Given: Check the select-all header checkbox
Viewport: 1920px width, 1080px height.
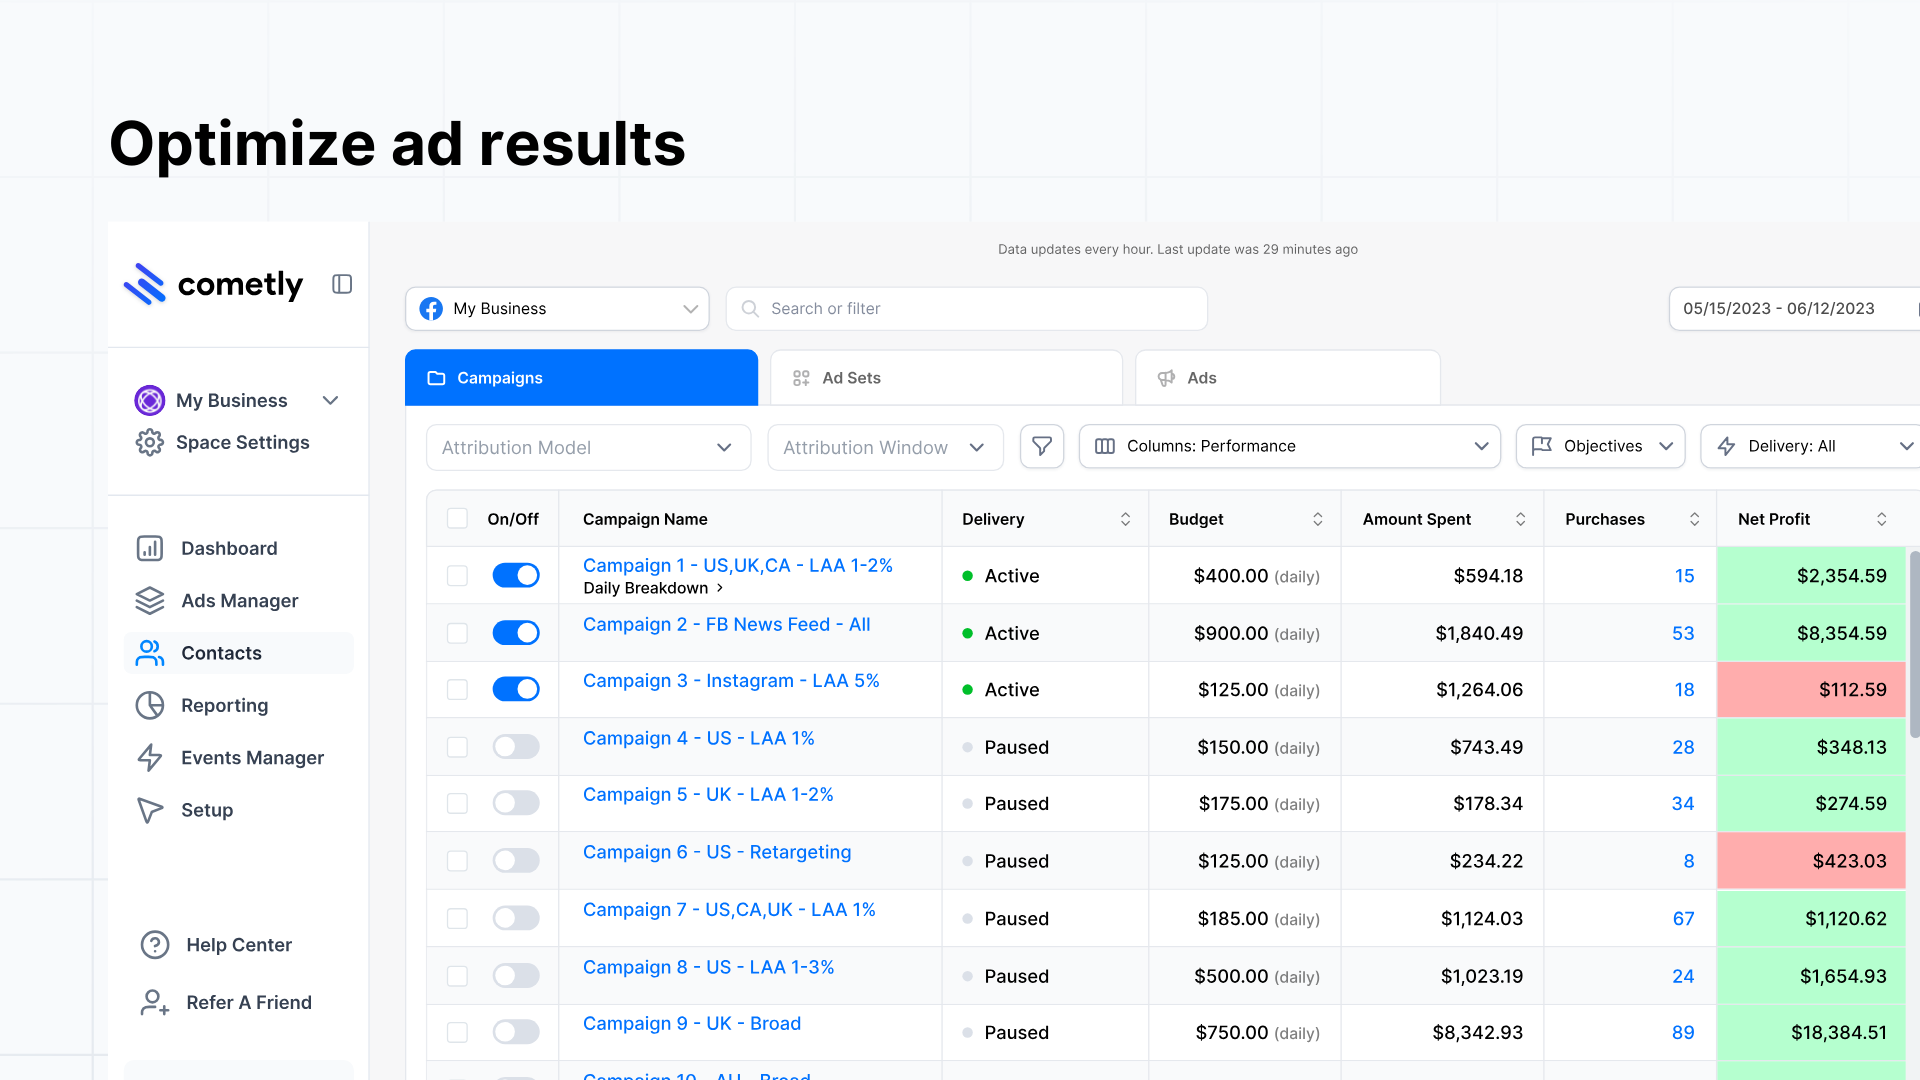Looking at the screenshot, I should pyautogui.click(x=457, y=518).
